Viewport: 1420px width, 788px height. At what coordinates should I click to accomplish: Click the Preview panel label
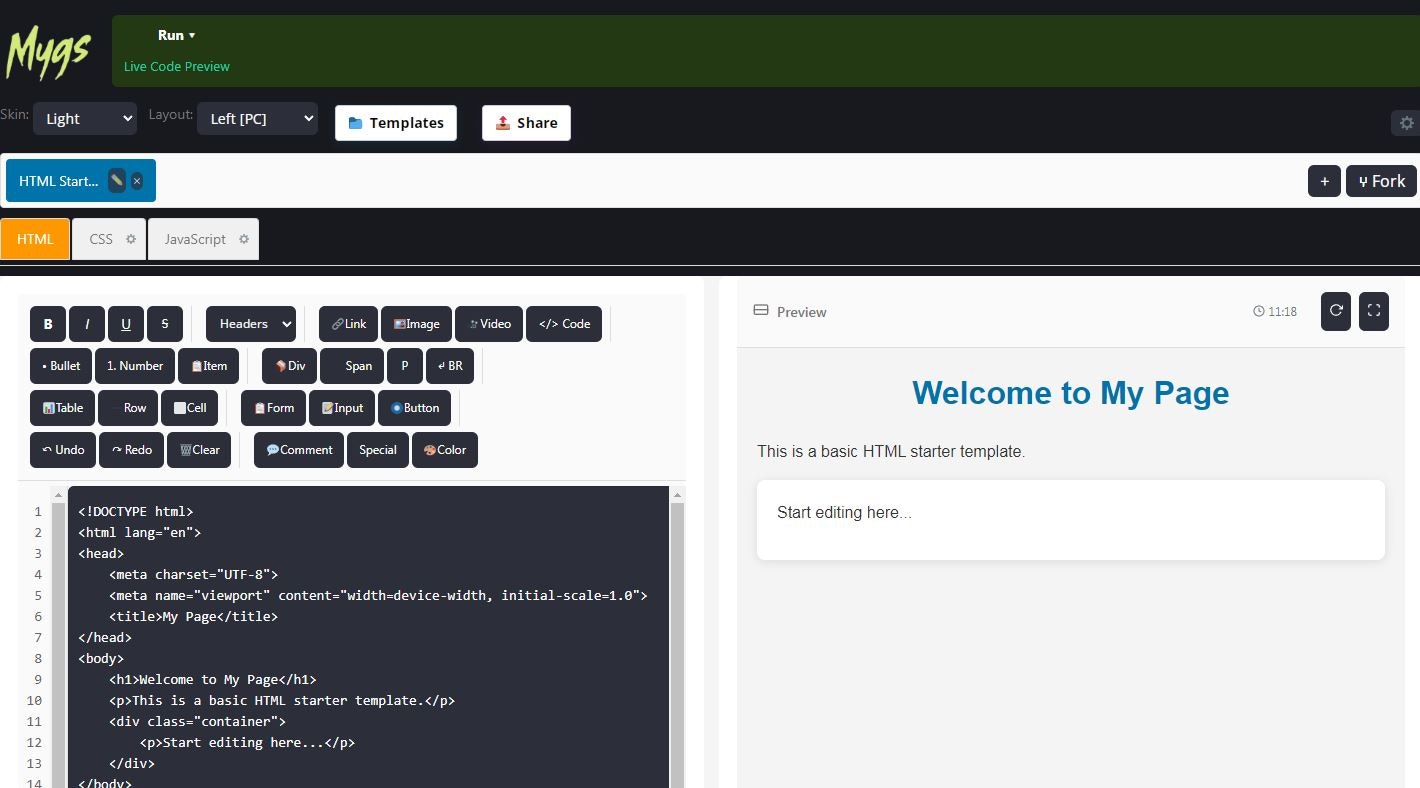pos(790,312)
